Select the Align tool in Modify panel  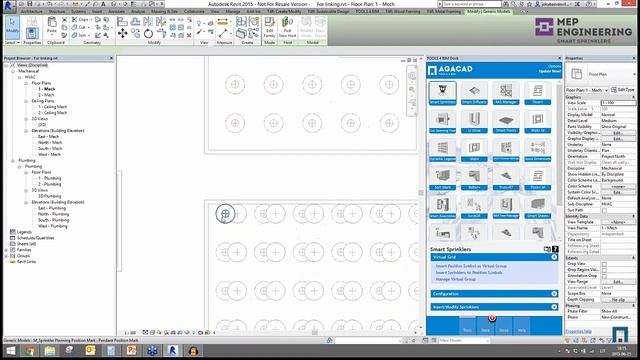pos(122,21)
